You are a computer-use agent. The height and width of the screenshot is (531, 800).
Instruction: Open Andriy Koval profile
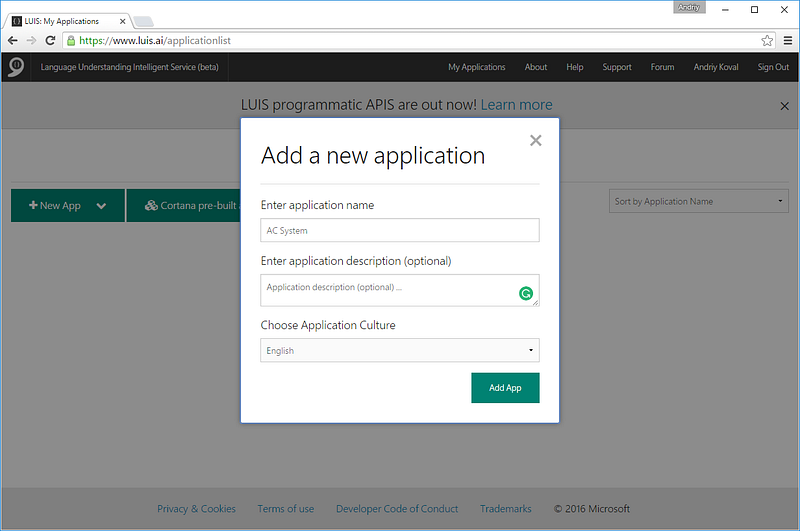pyautogui.click(x=716, y=67)
